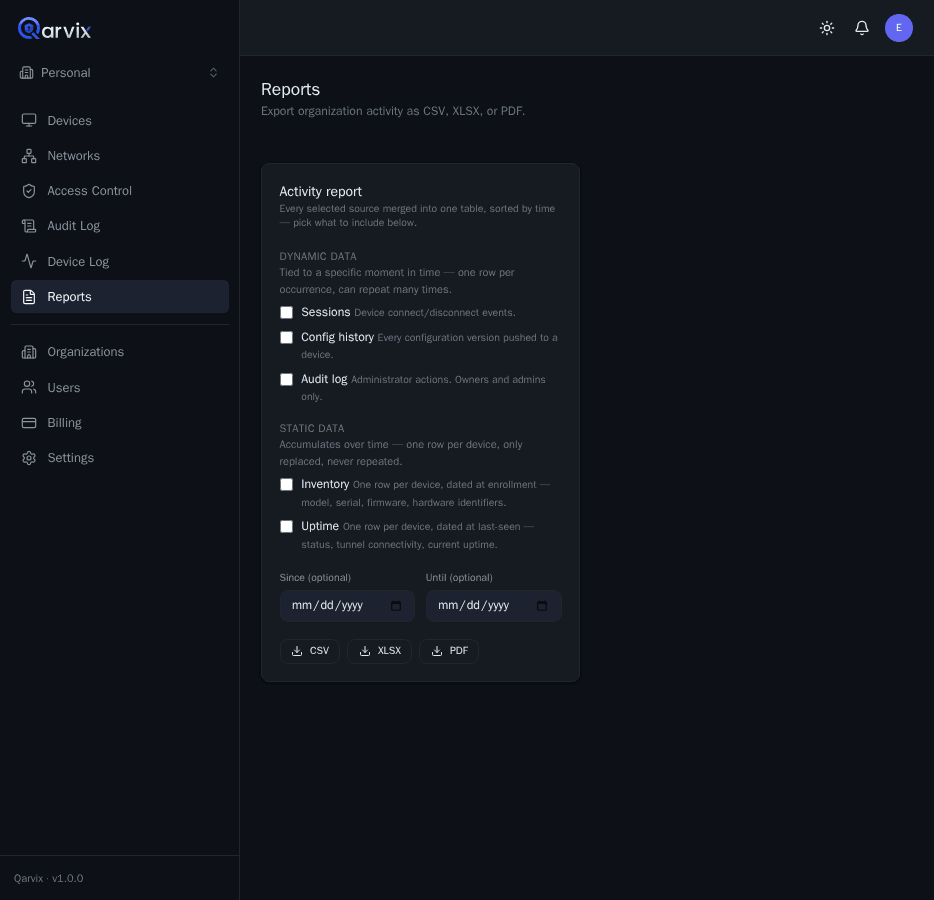
Task: Navigate to Access Control
Action: (x=120, y=191)
